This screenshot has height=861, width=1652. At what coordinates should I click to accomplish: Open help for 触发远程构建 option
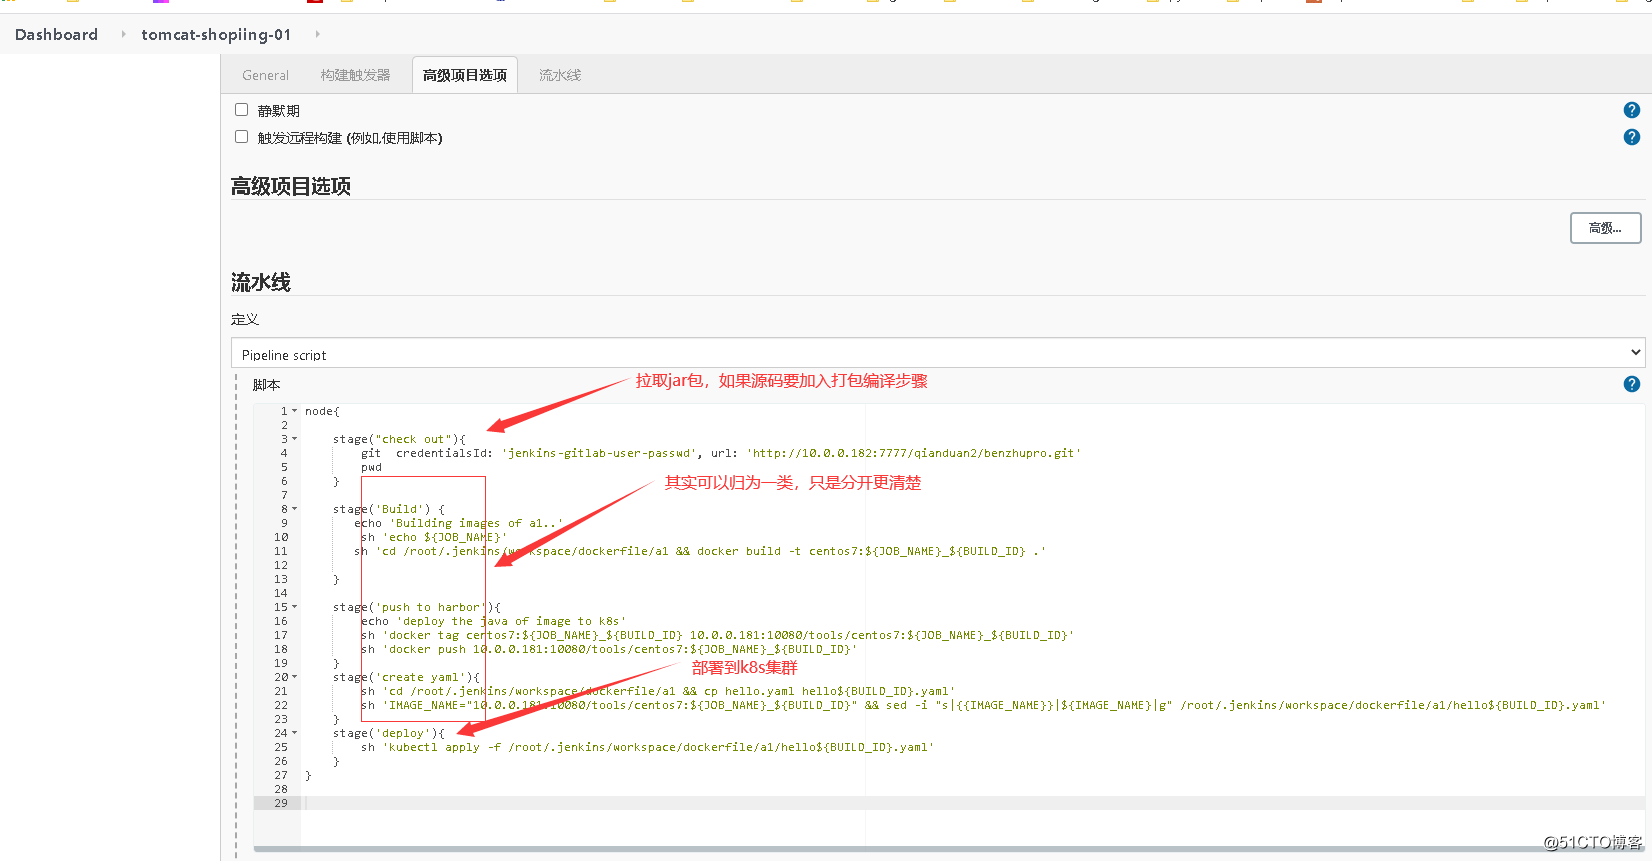tap(1631, 137)
